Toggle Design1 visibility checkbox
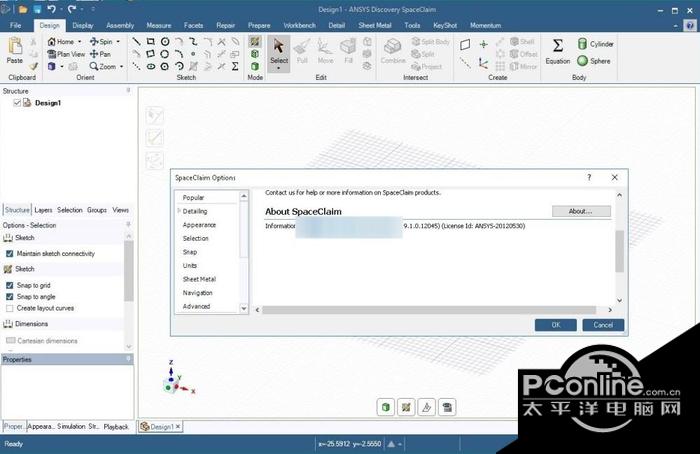The height and width of the screenshot is (454, 700). (x=17, y=103)
